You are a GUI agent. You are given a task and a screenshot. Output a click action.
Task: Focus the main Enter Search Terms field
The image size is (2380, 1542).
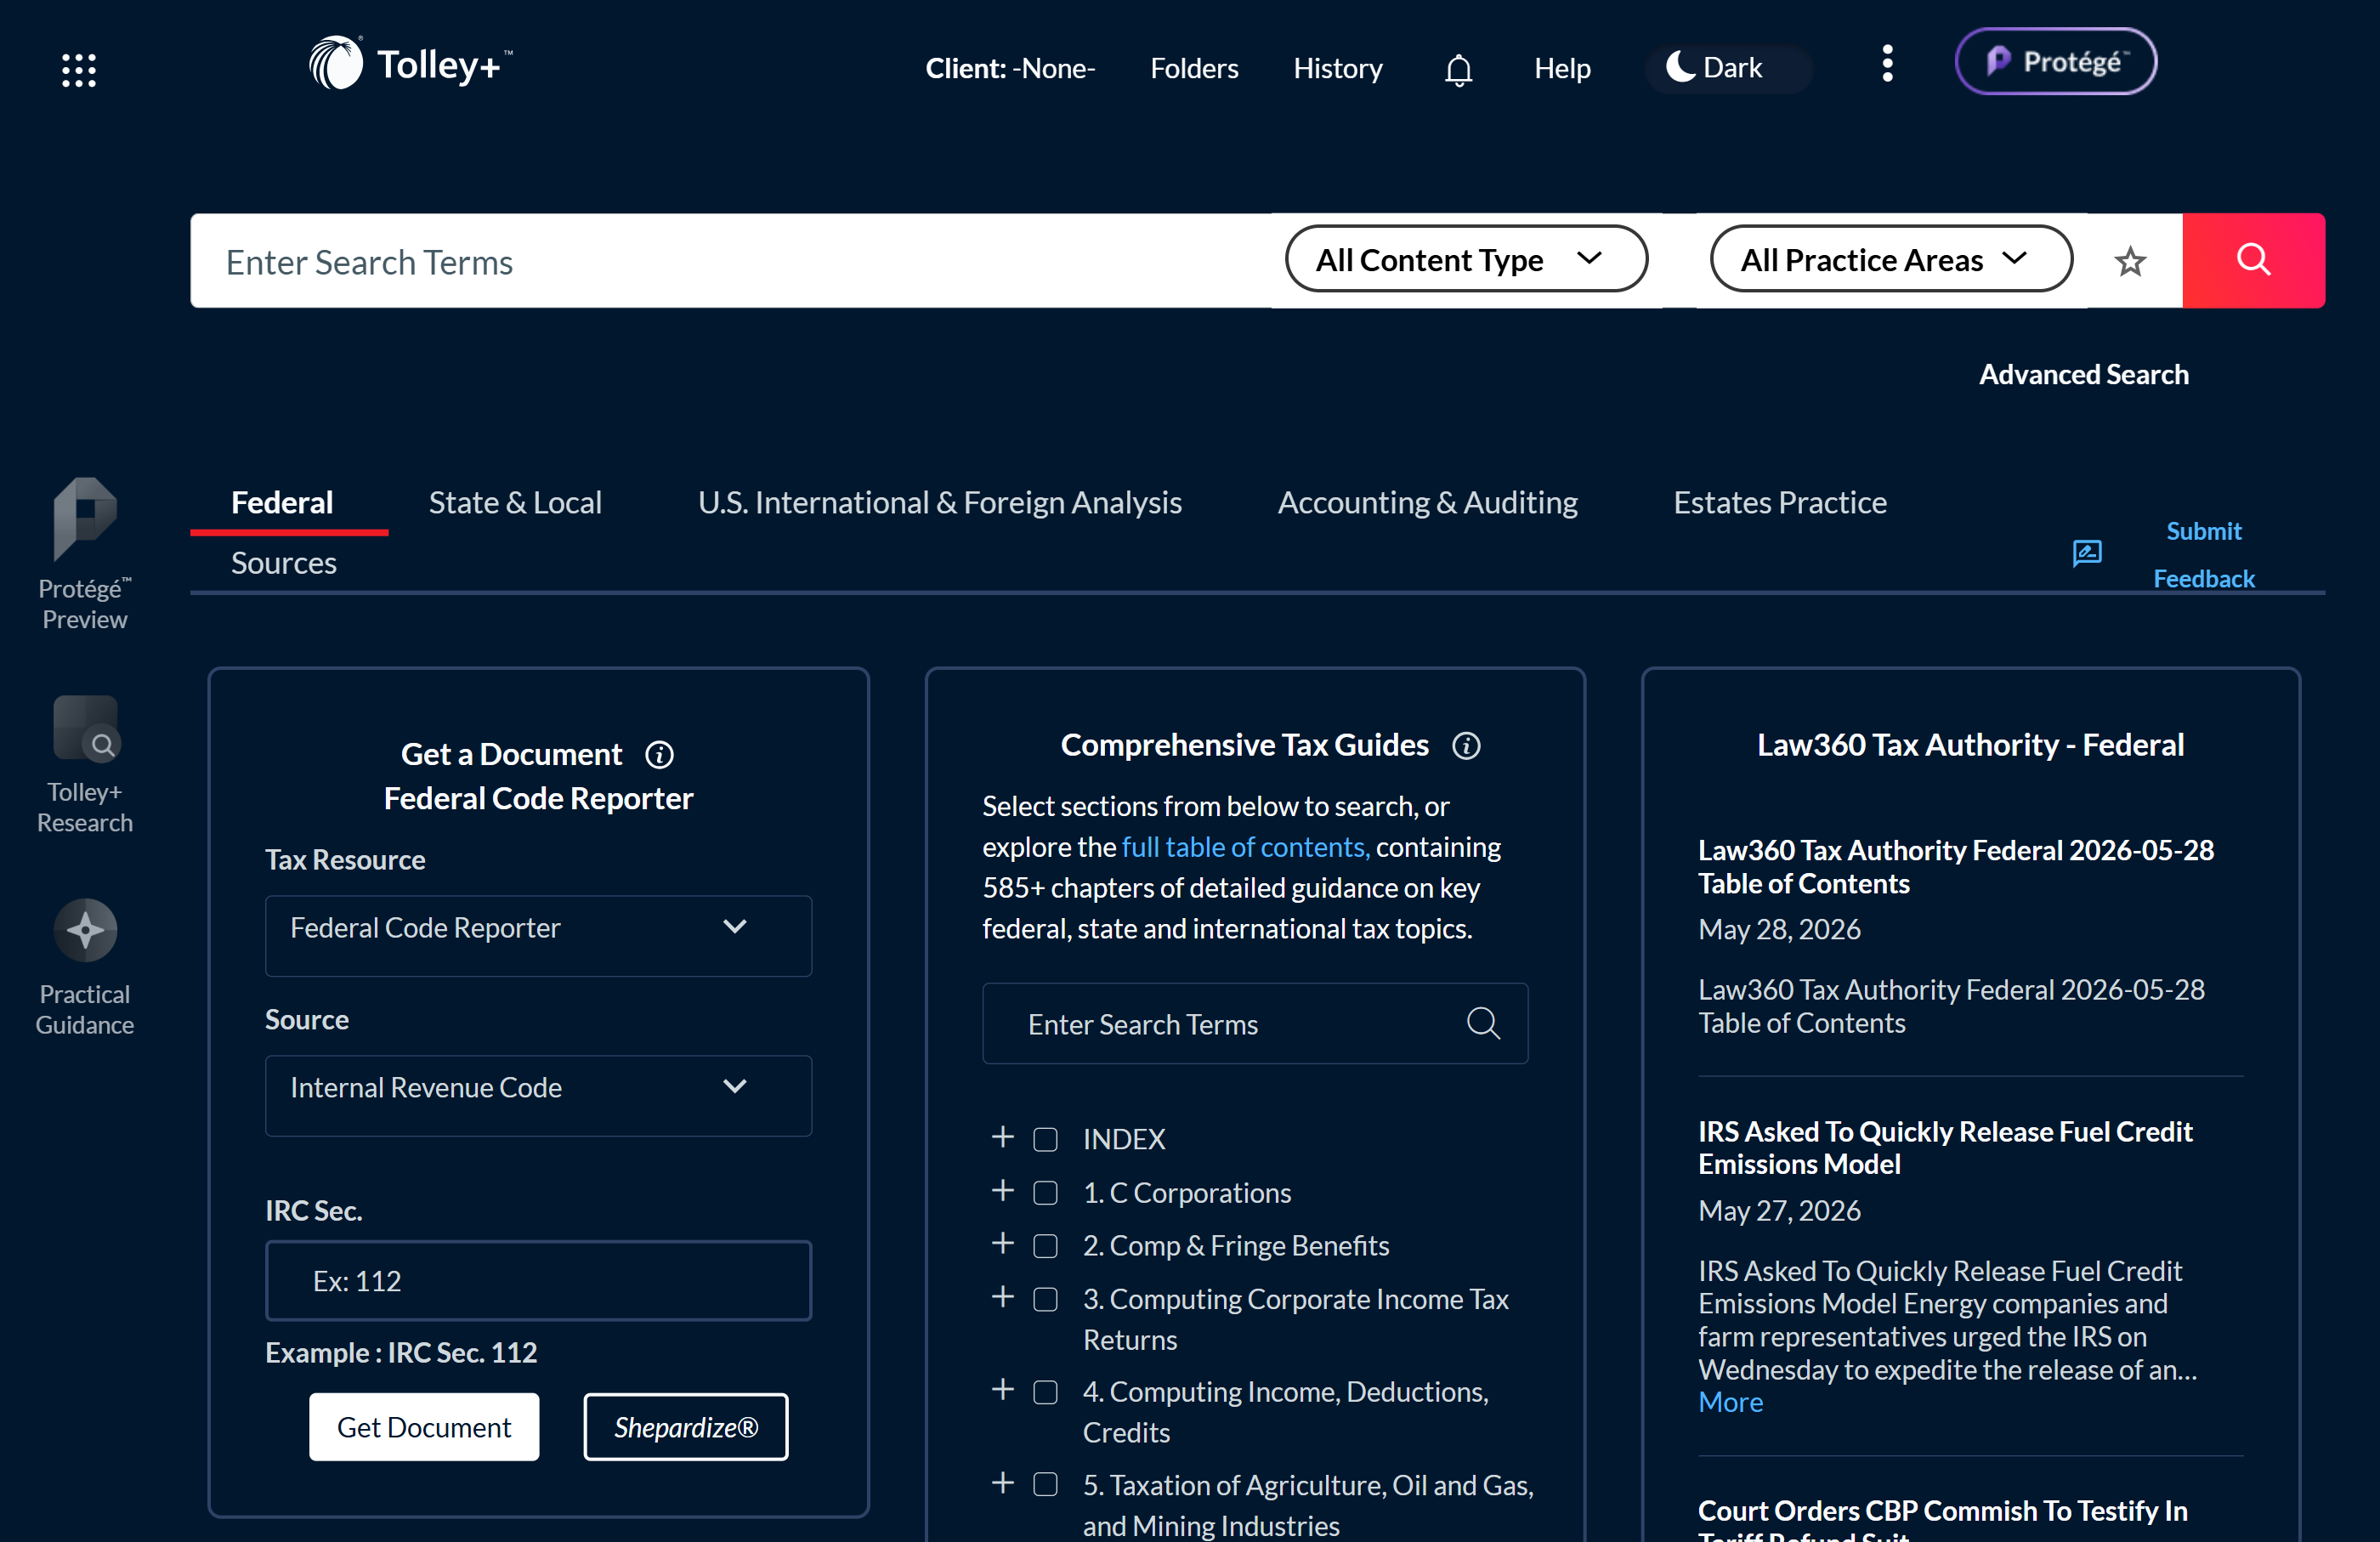click(731, 261)
